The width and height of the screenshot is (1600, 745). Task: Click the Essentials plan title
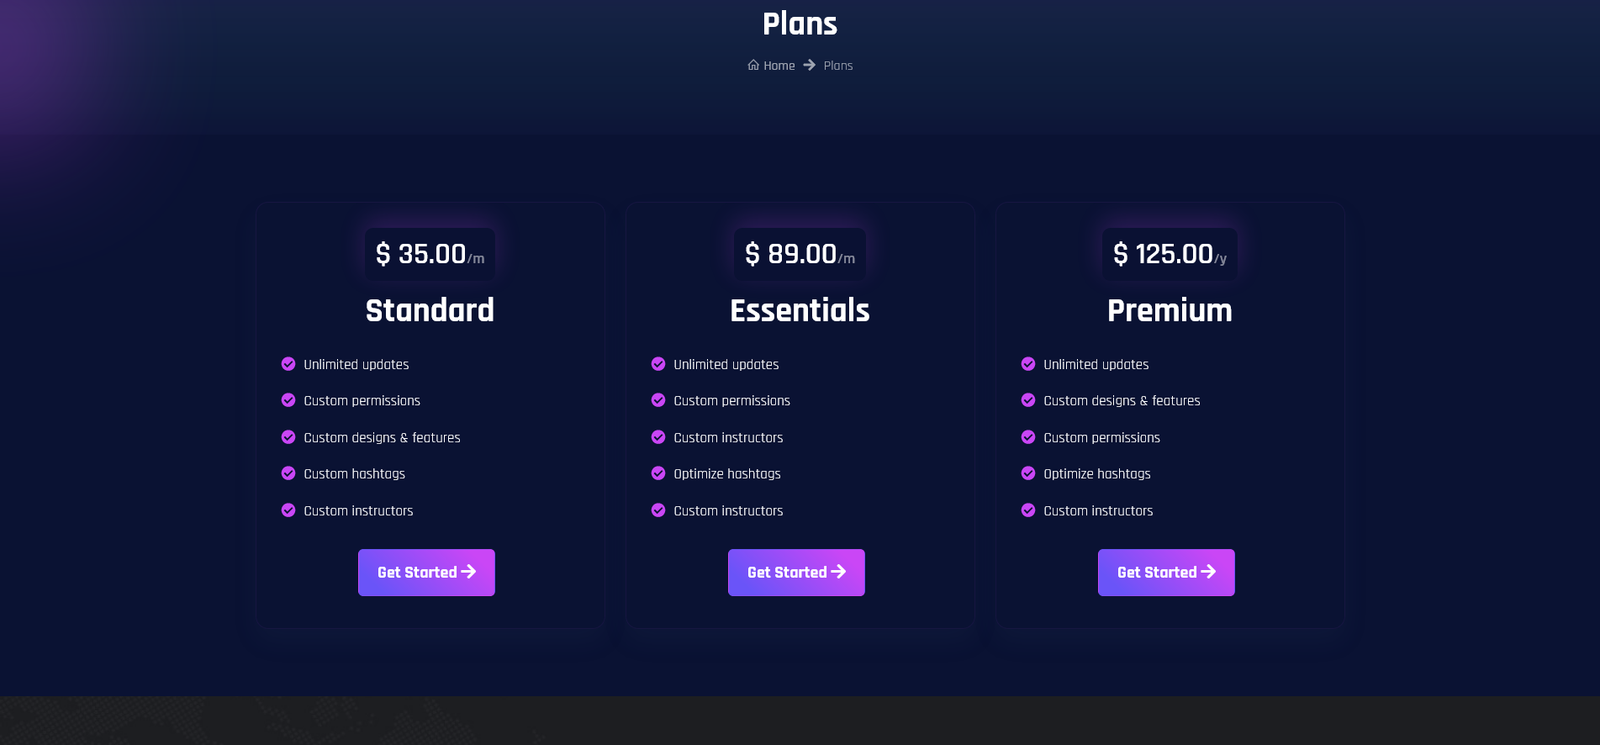pyautogui.click(x=800, y=310)
